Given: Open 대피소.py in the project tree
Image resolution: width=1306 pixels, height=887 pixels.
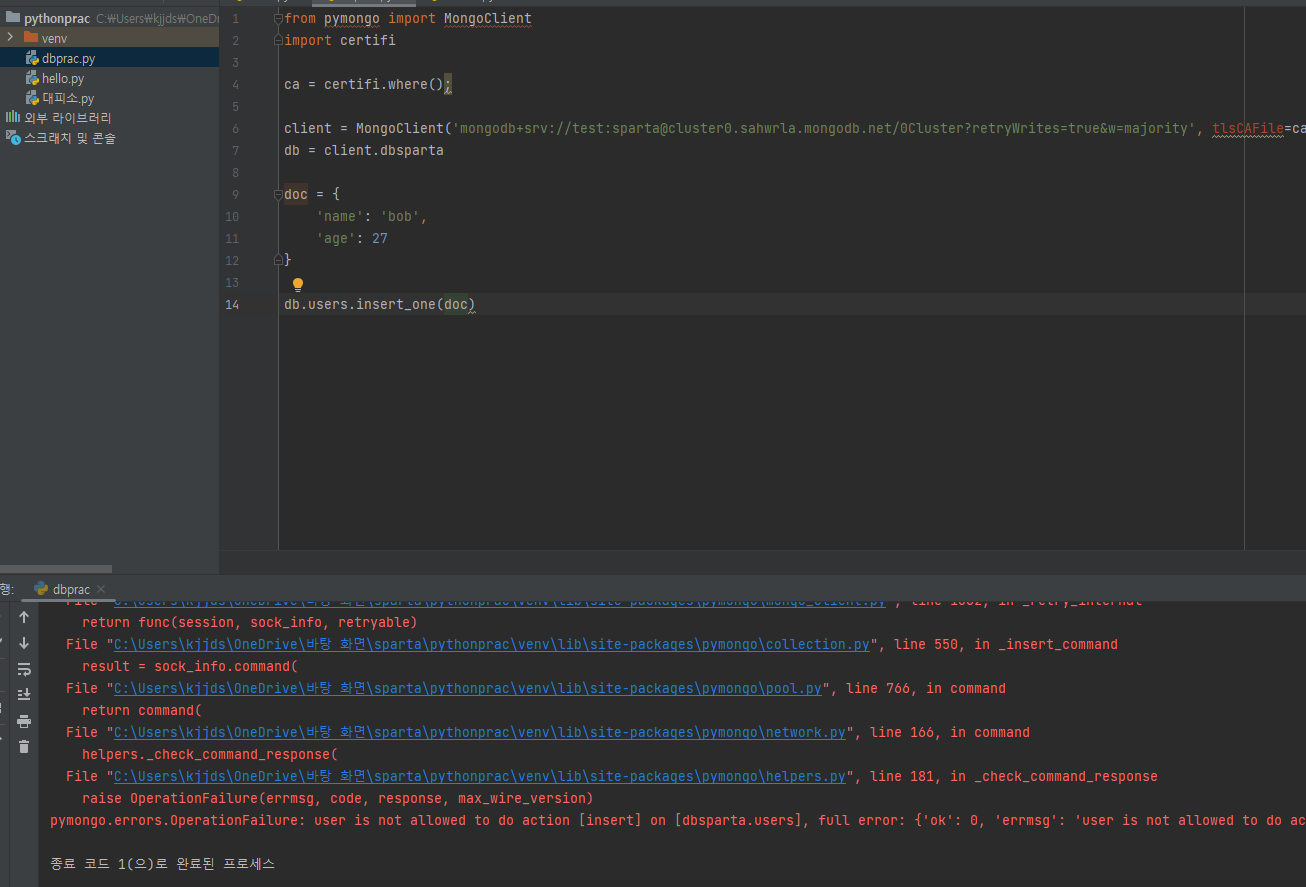Looking at the screenshot, I should click(67, 98).
